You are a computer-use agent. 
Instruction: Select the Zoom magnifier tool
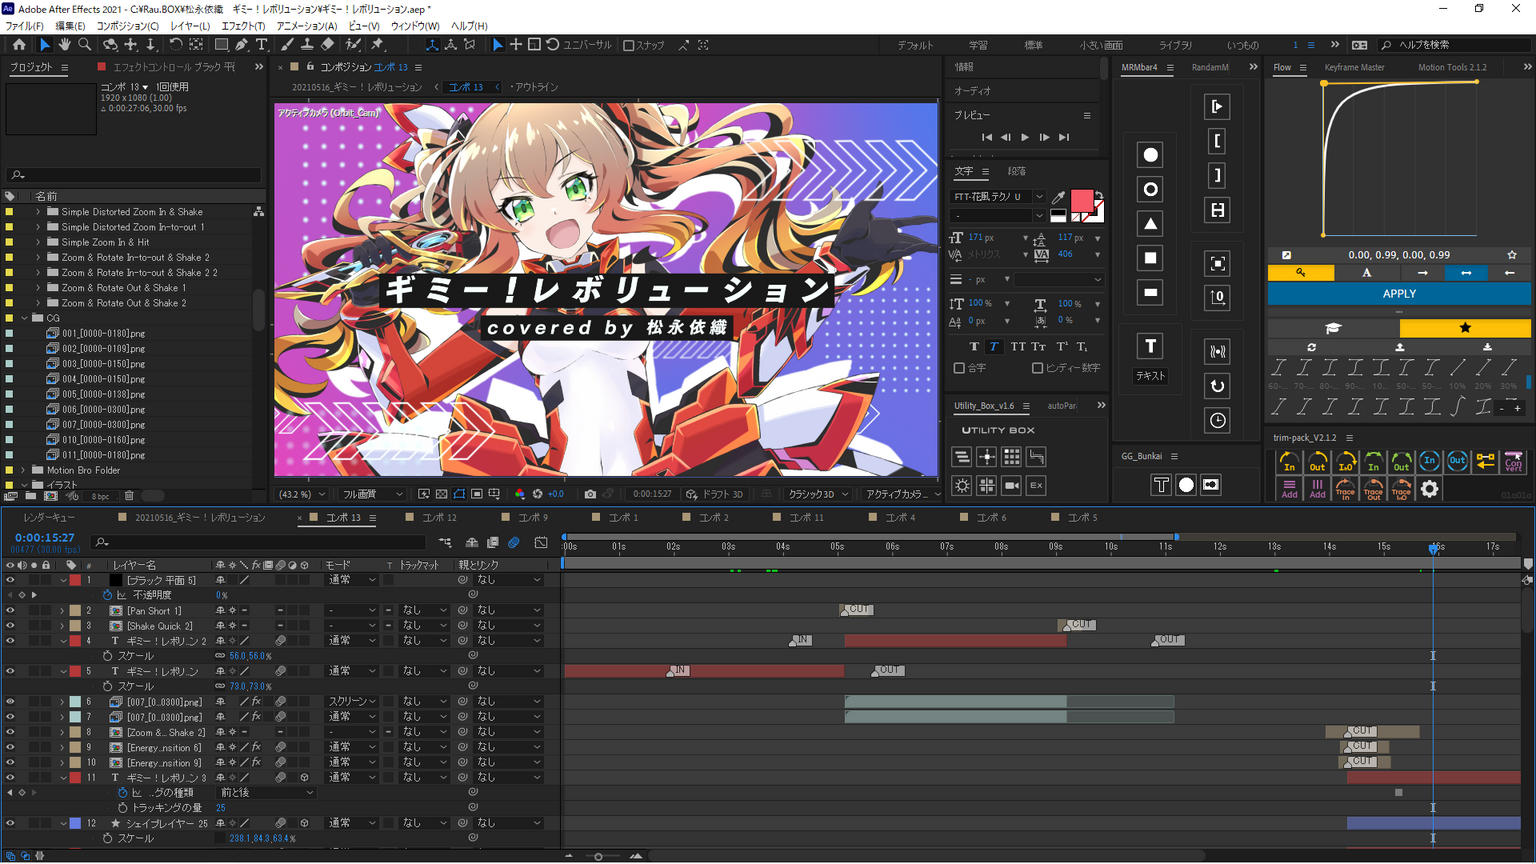(85, 45)
